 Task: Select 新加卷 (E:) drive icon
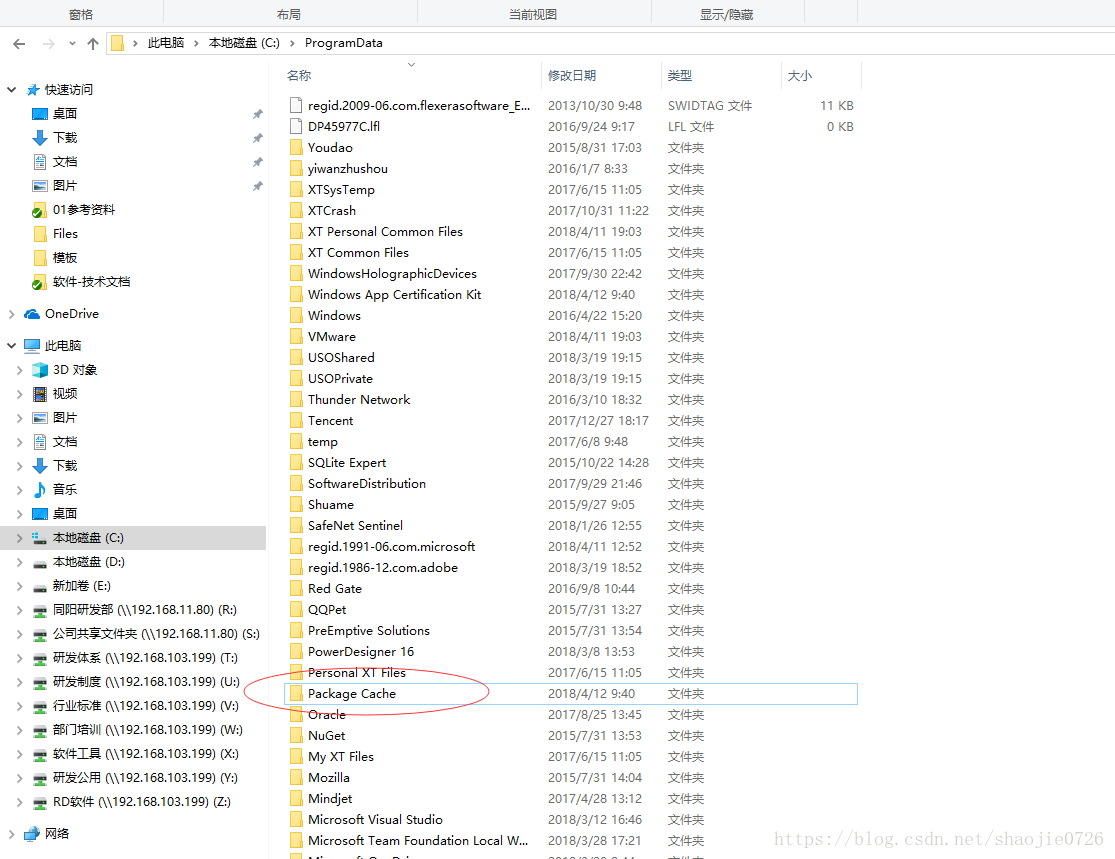pos(40,587)
